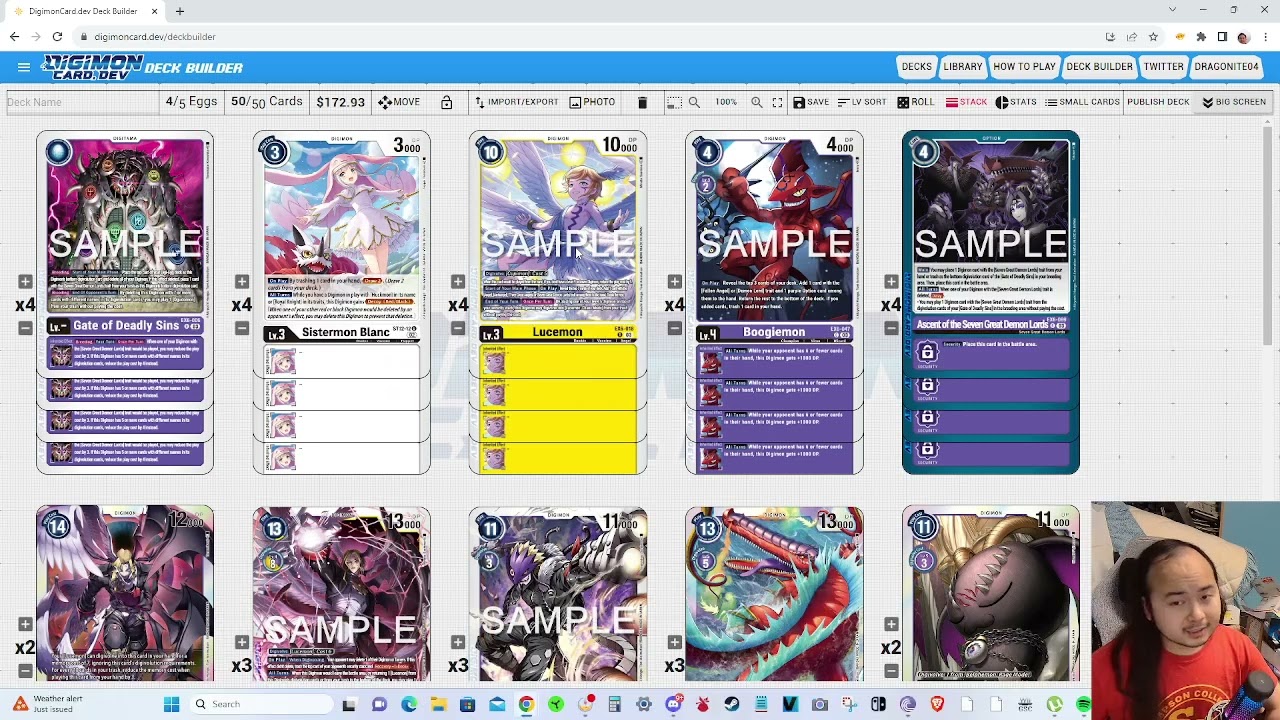1280x720 pixels.
Task: Click the selection rectangle tool icon
Action: point(674,102)
